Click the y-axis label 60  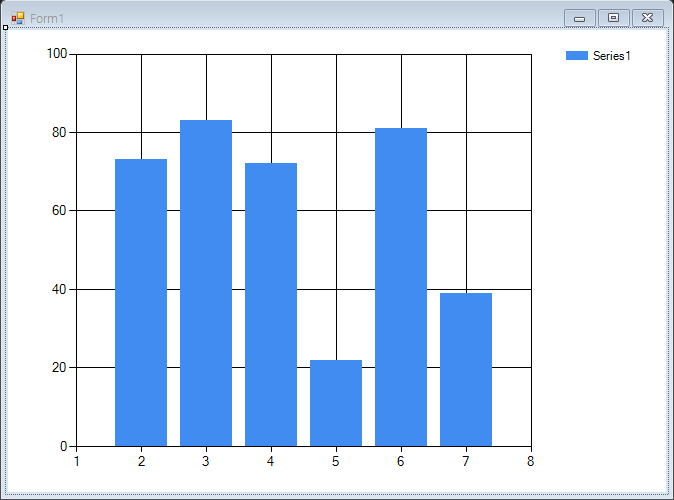coord(59,211)
